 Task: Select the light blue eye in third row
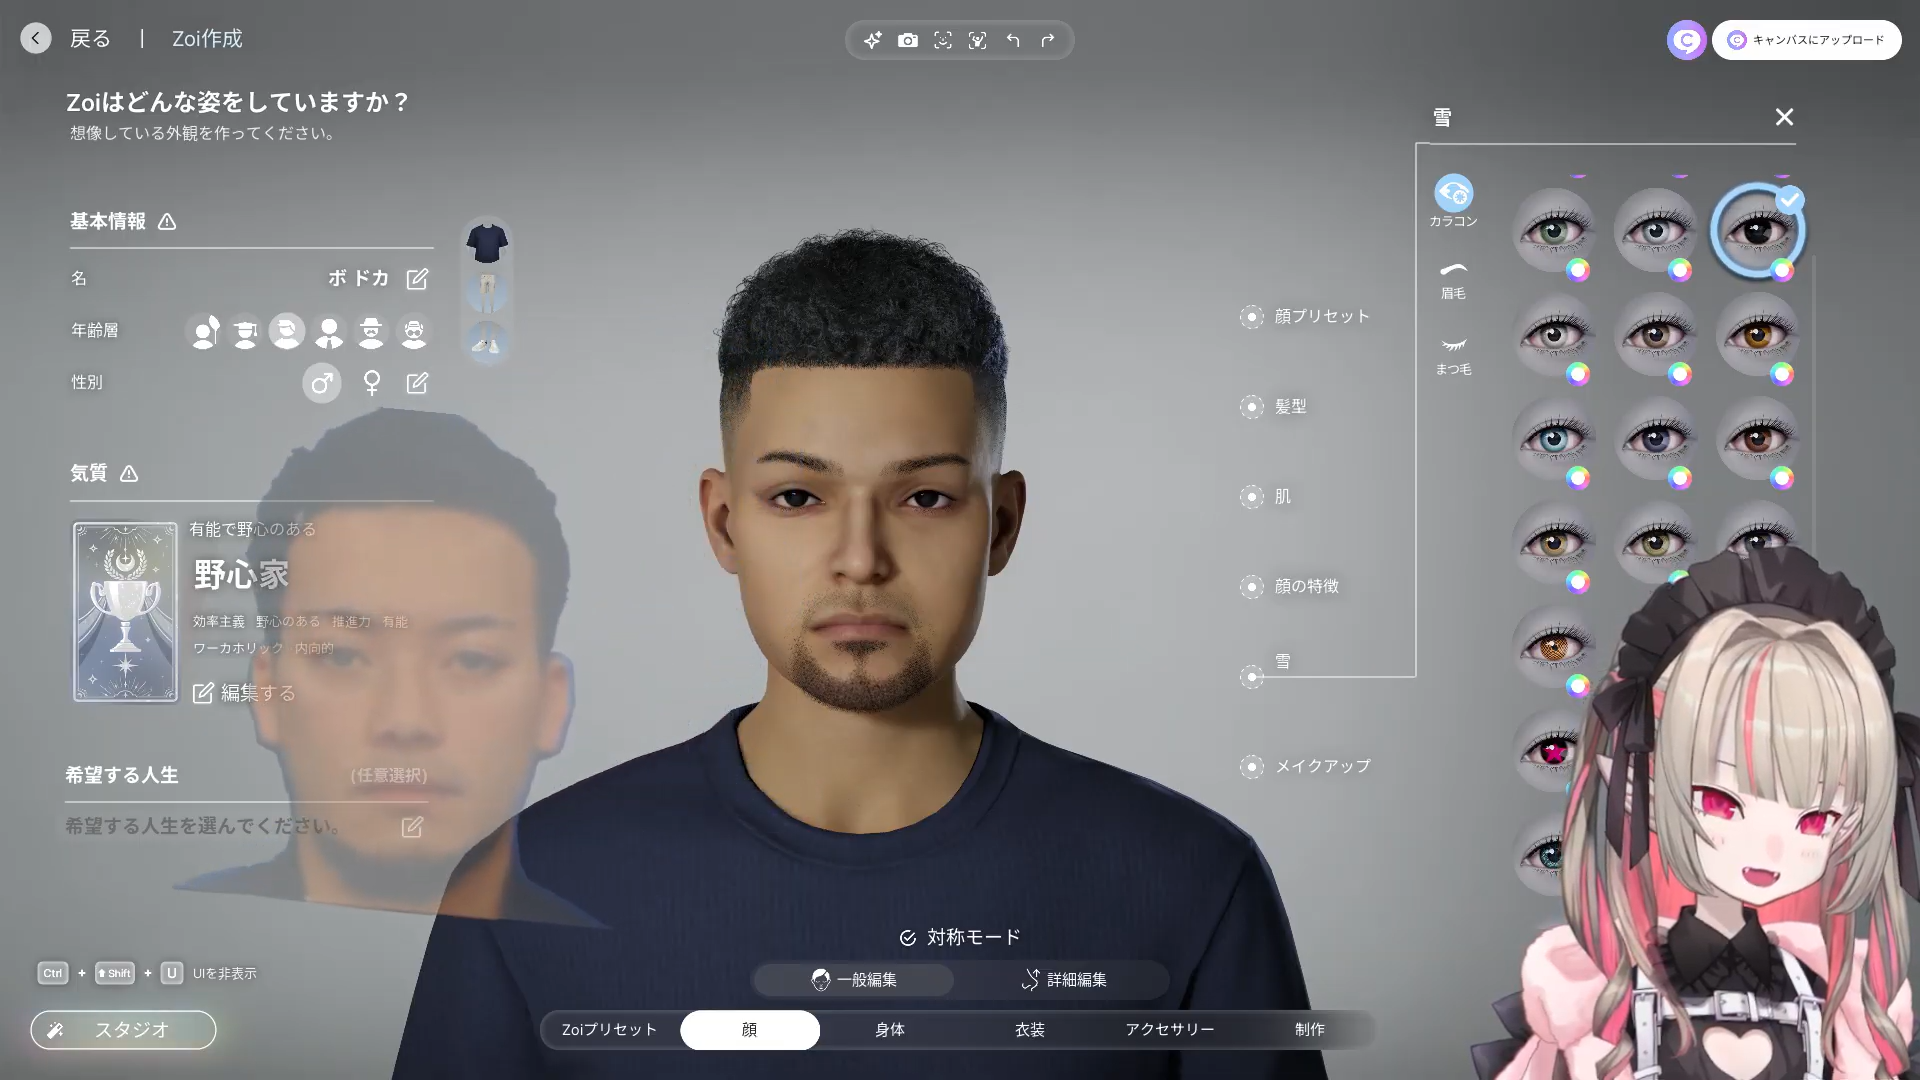(1553, 439)
